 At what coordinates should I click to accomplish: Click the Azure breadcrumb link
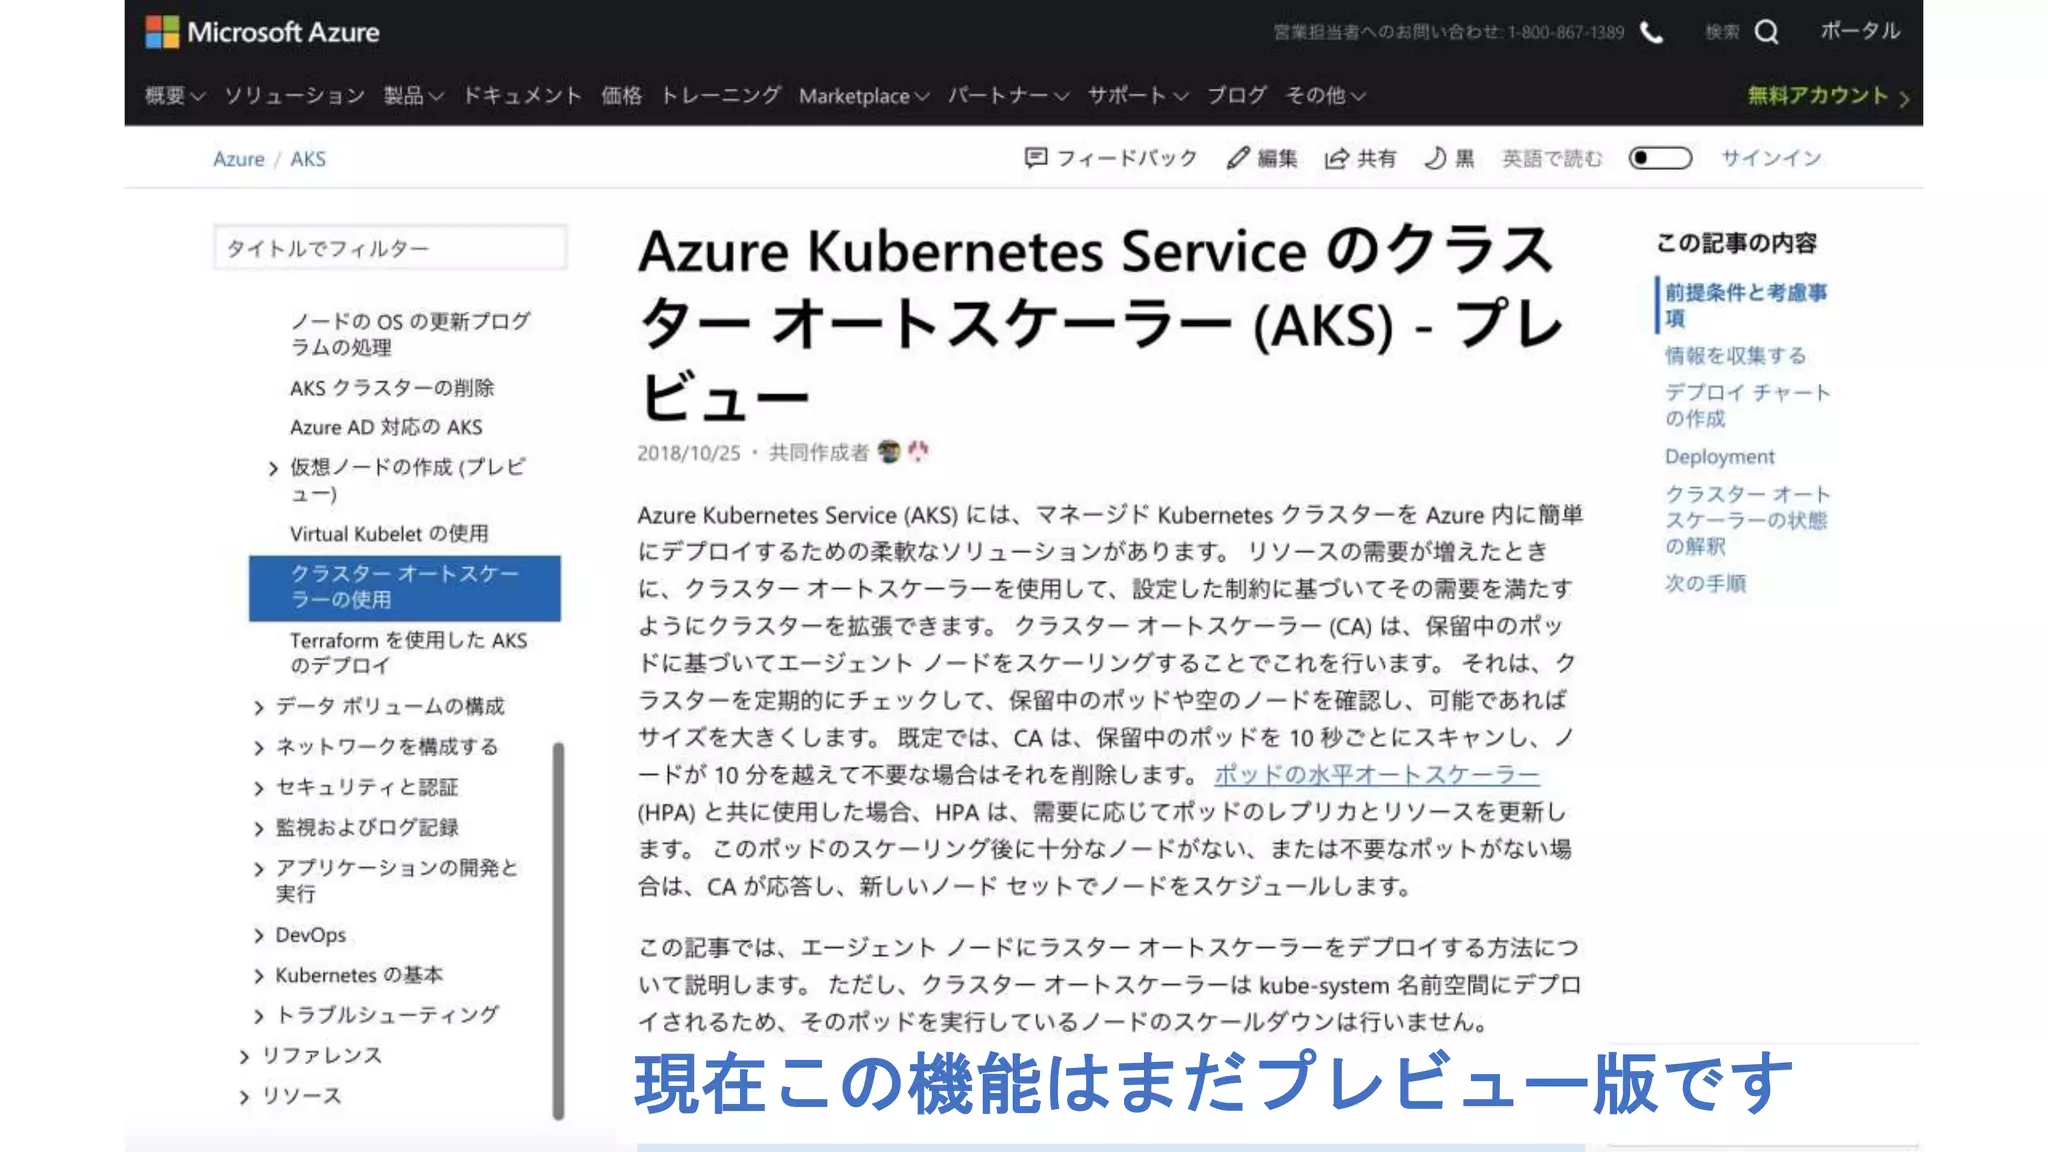coord(238,159)
